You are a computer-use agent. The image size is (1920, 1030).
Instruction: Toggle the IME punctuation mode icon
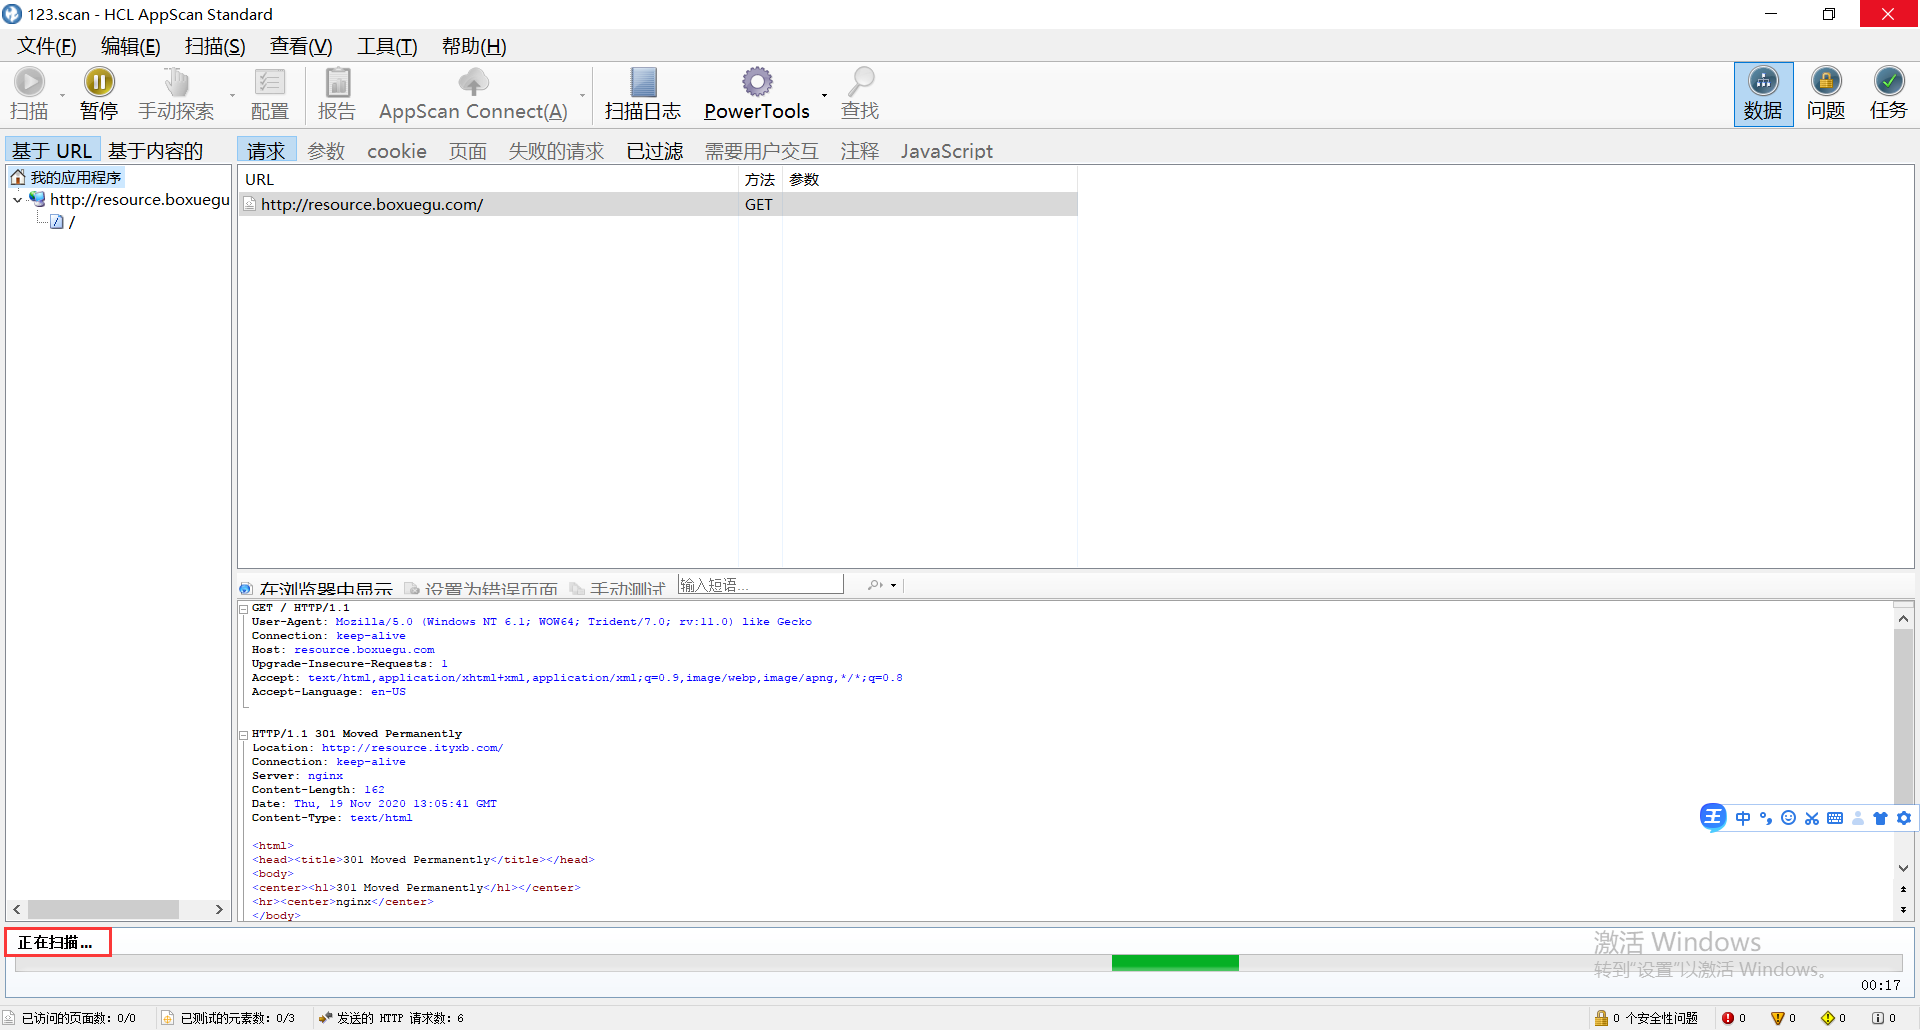click(1766, 818)
